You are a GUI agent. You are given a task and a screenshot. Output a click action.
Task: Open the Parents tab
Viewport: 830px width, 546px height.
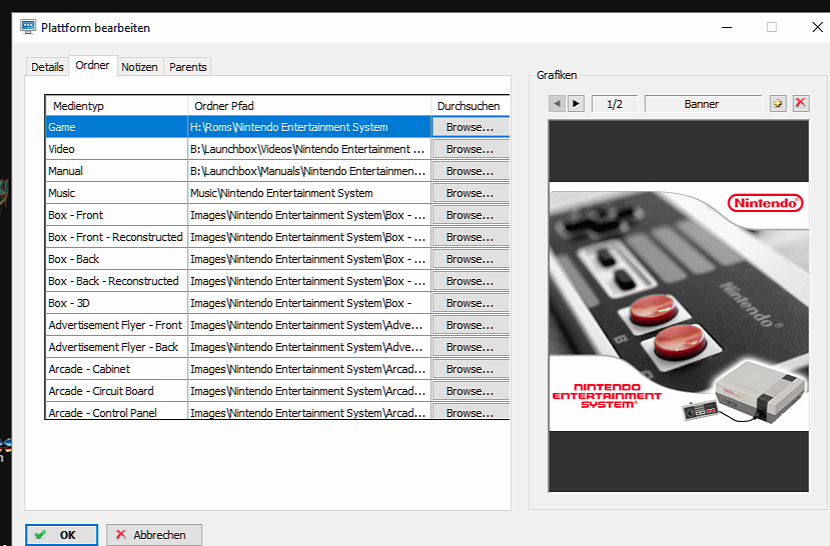pos(187,67)
